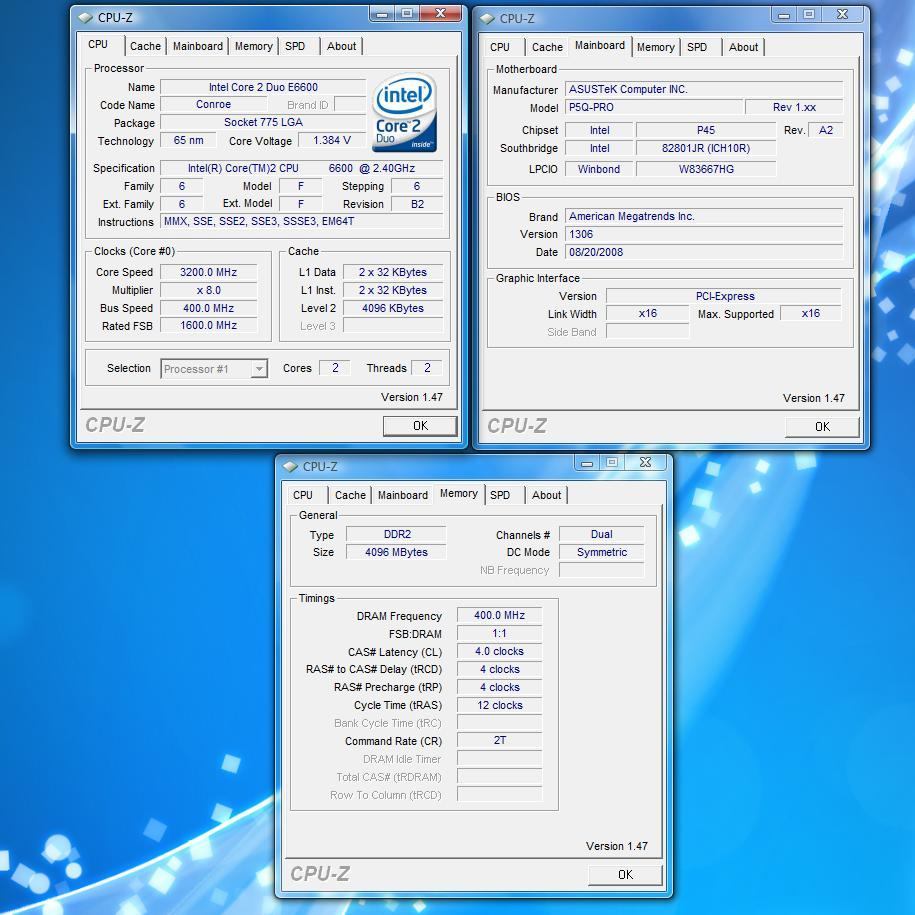Click the Graphic Interface version PCI-Express
This screenshot has width=915, height=915.
tap(724, 296)
